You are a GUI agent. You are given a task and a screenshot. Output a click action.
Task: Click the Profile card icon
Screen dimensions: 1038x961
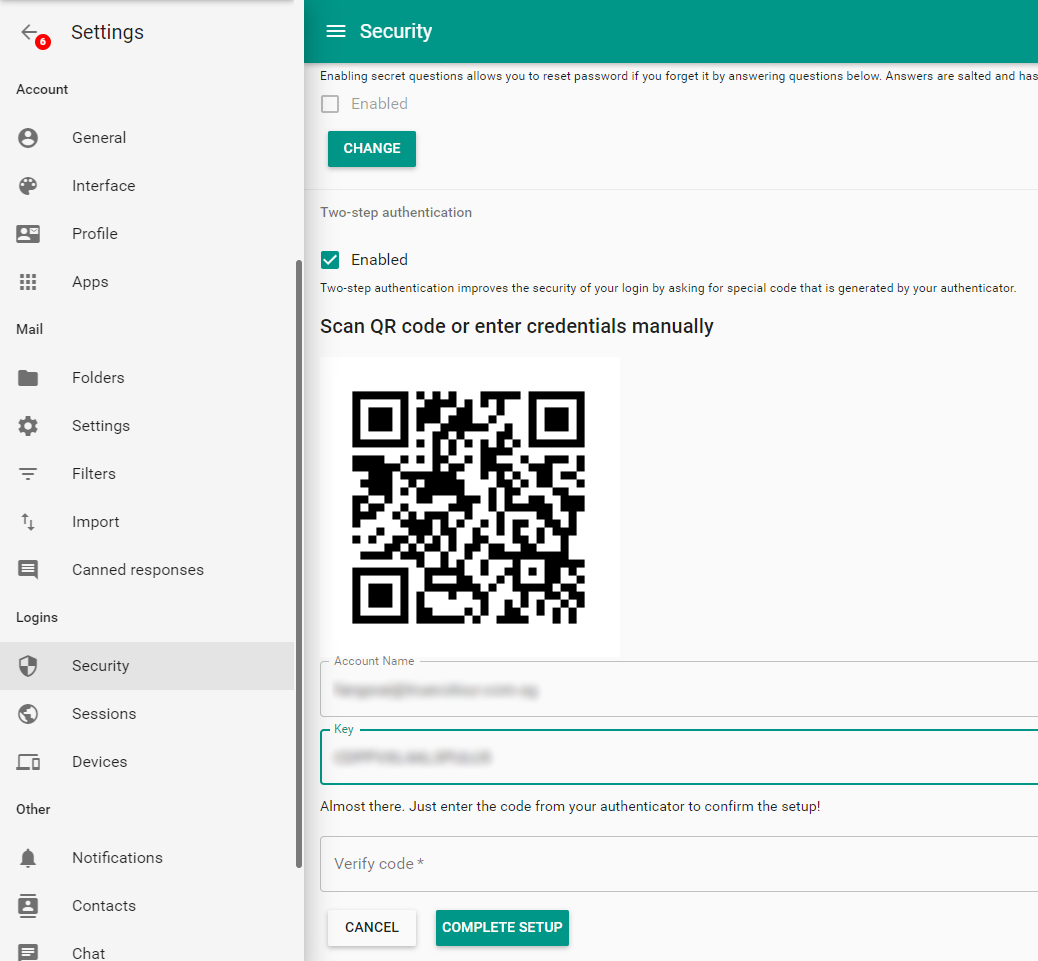point(28,234)
